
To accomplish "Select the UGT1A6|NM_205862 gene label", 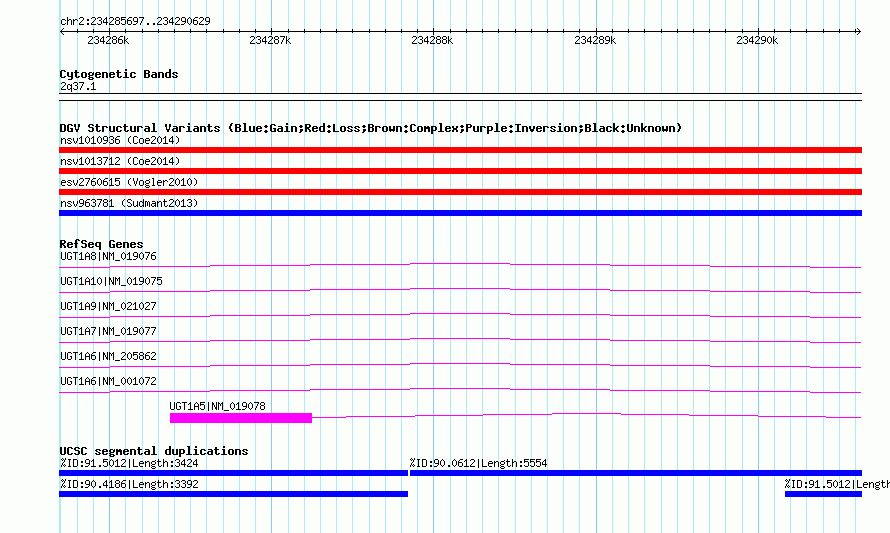I will click(x=108, y=356).
